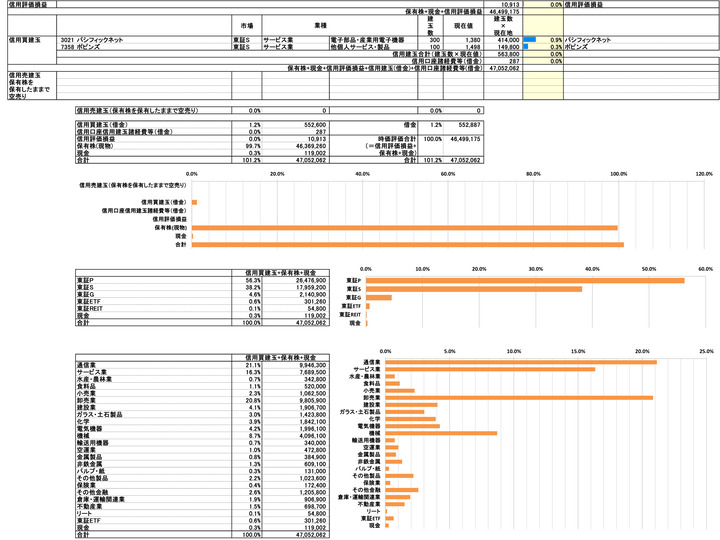The image size is (720, 540).
Task: Select the blue data bar for パシフィックネット
Action: [x=529, y=39]
